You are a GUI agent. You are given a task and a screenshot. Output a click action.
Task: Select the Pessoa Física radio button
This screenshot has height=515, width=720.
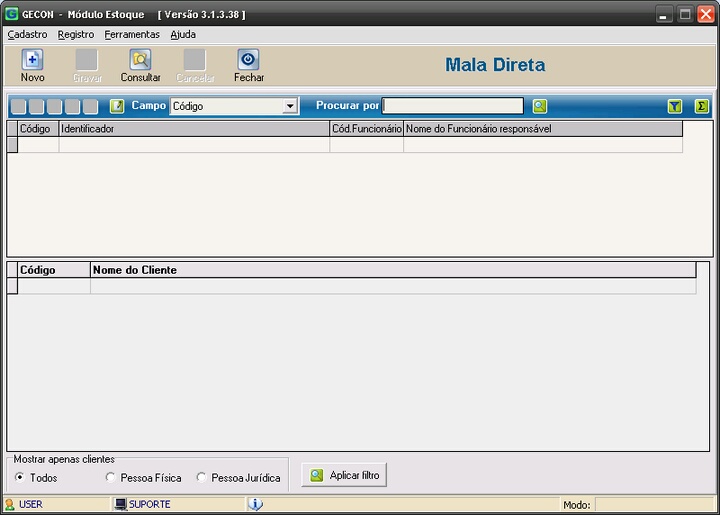(111, 478)
